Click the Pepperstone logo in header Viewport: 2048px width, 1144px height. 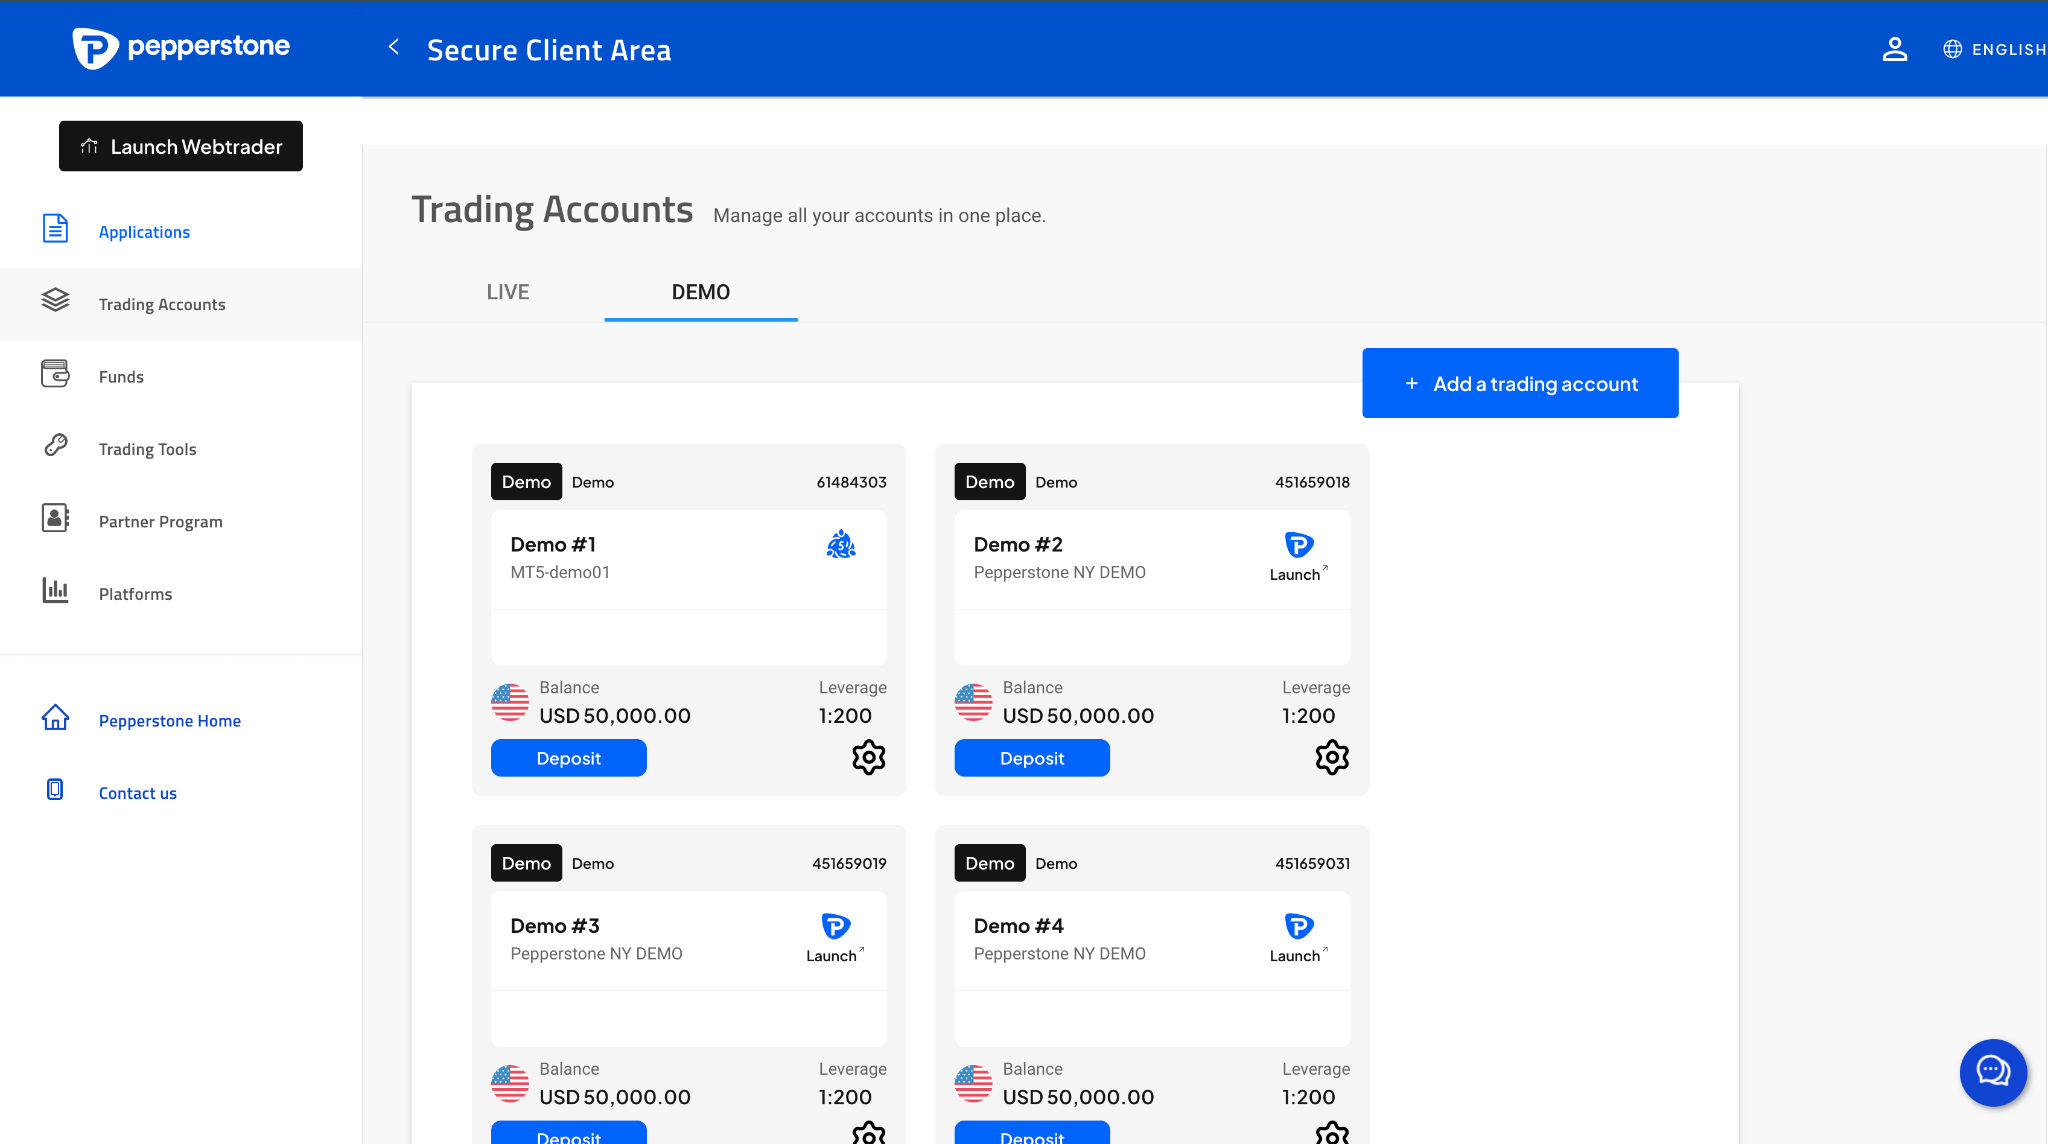tap(181, 47)
